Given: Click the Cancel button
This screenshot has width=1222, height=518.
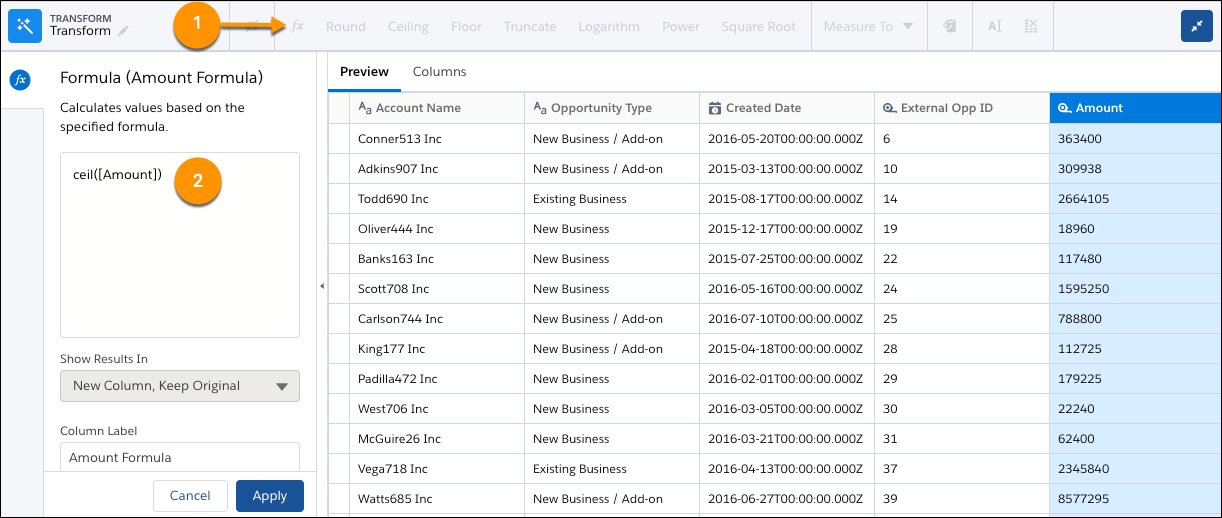Looking at the screenshot, I should (x=190, y=495).
